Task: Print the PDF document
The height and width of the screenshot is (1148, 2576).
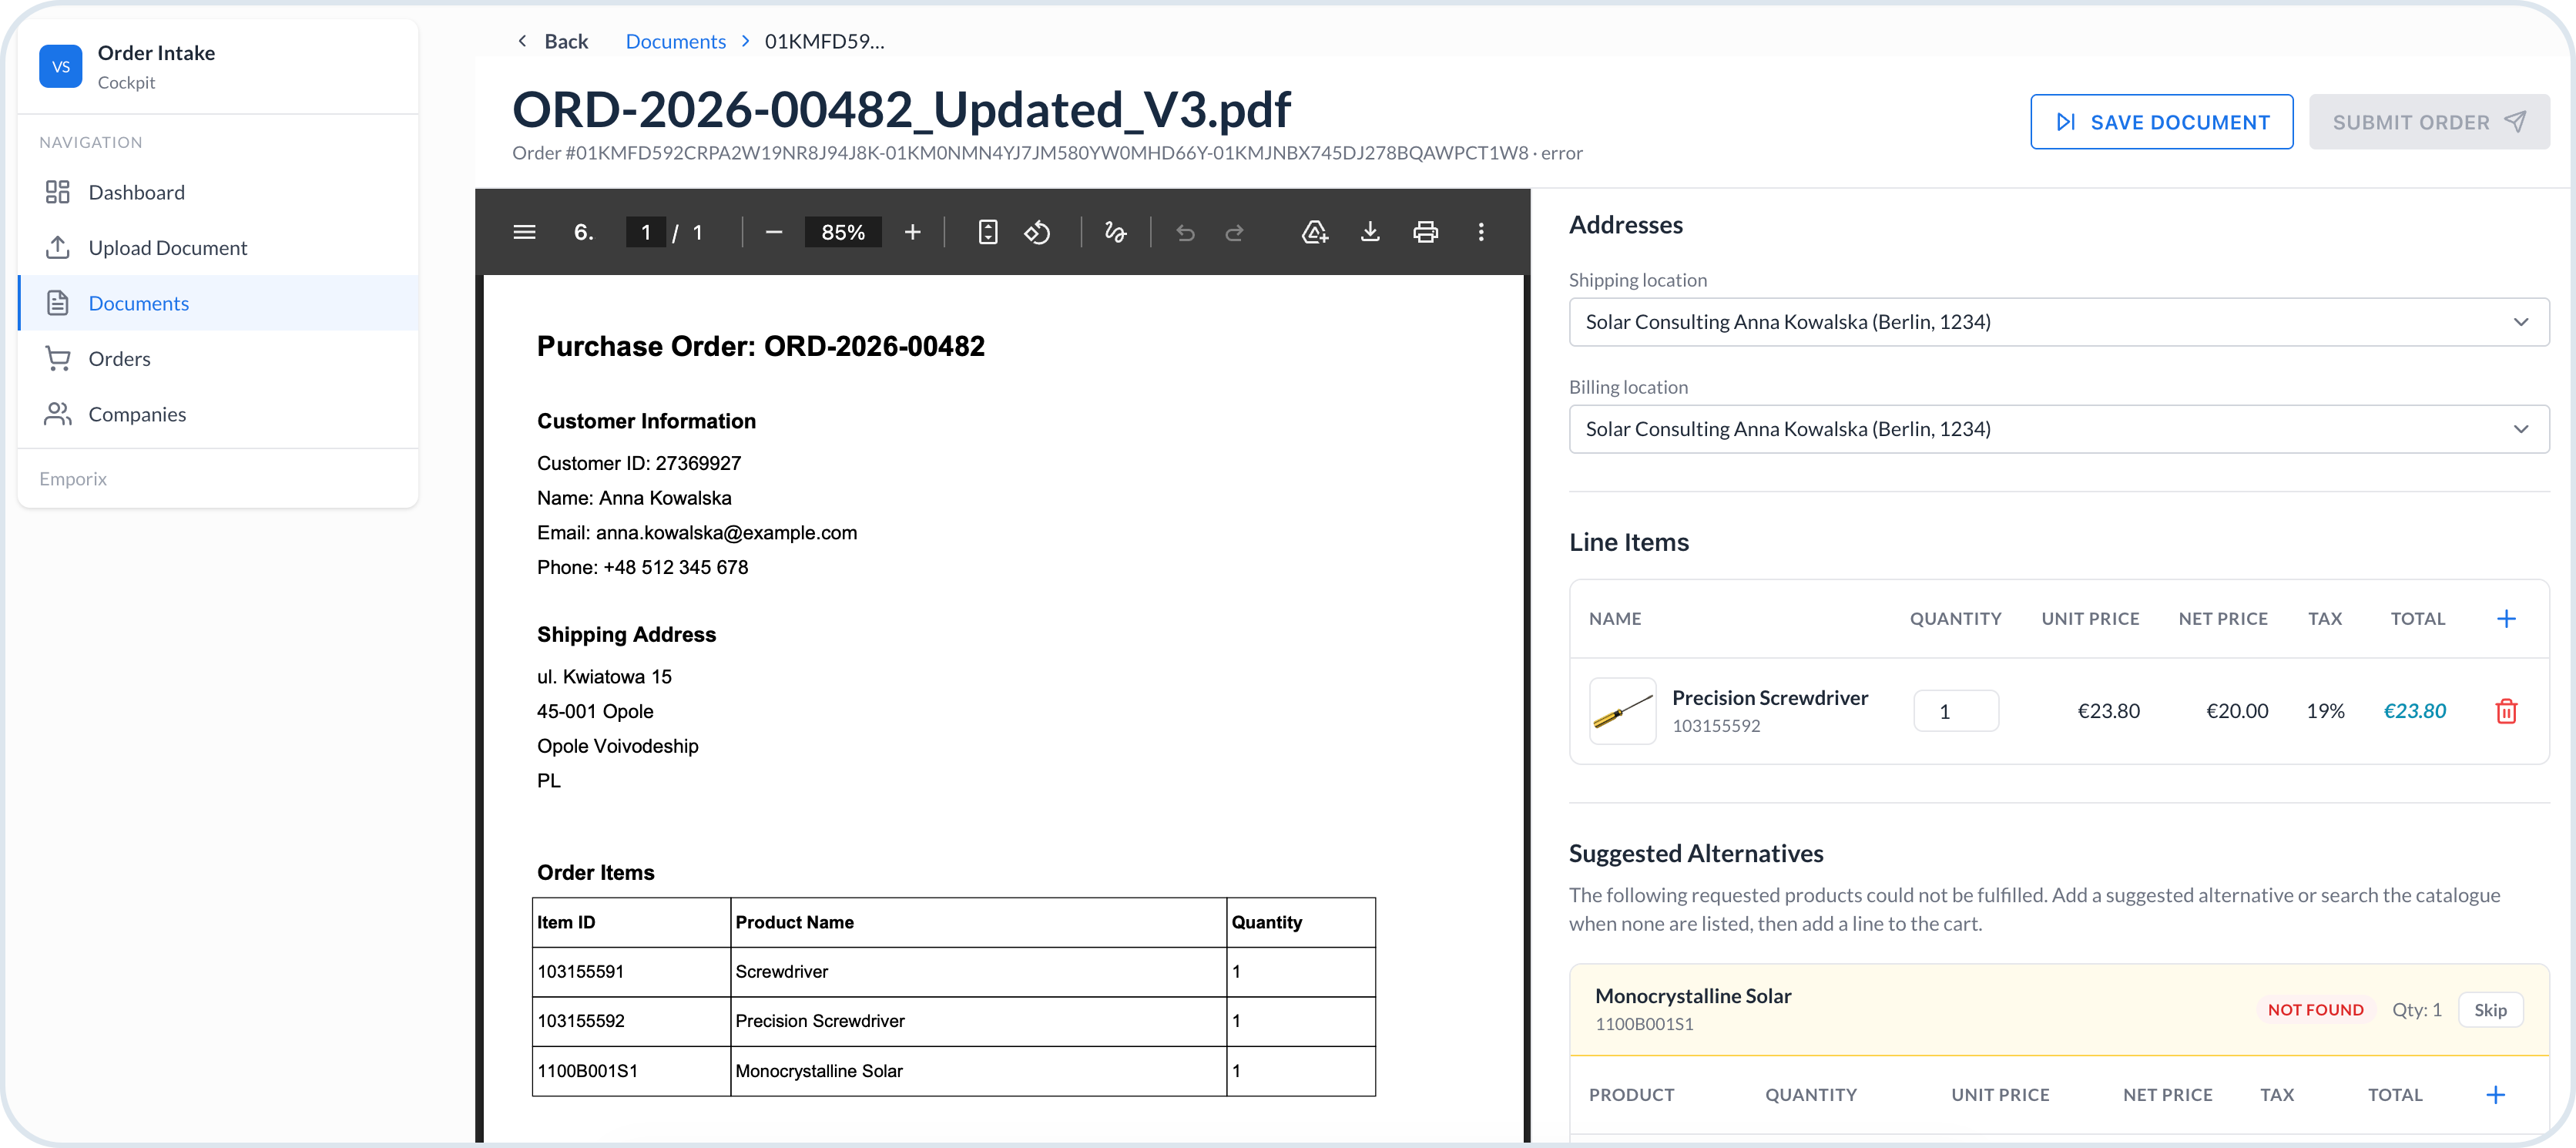Action: coord(1425,232)
